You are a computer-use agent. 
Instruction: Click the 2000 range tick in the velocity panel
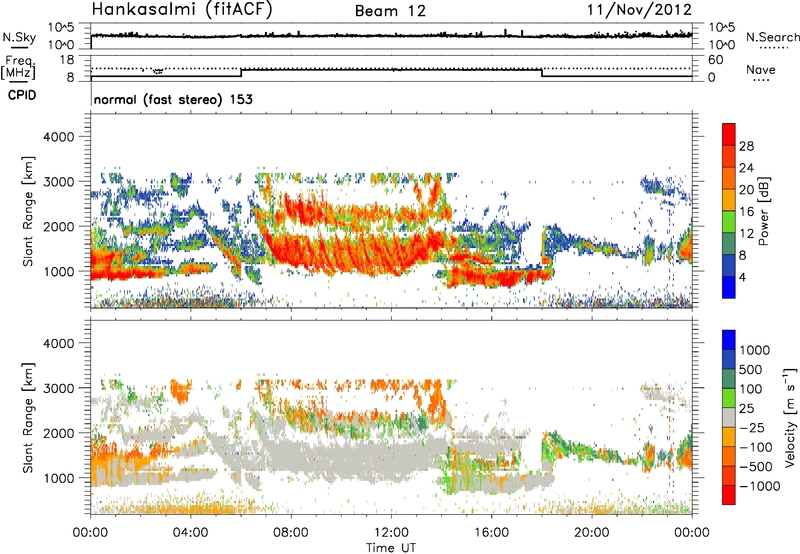point(59,433)
